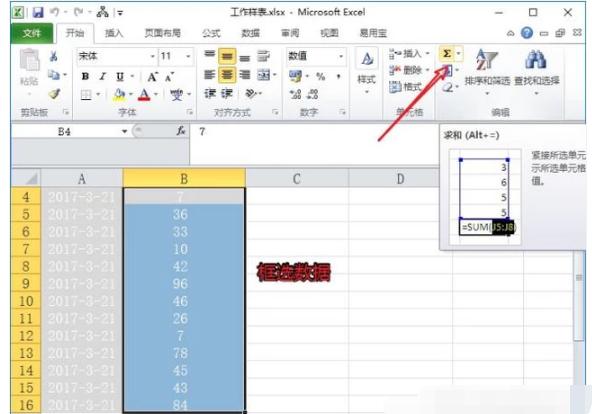Toggle Italic formatting

[102, 77]
